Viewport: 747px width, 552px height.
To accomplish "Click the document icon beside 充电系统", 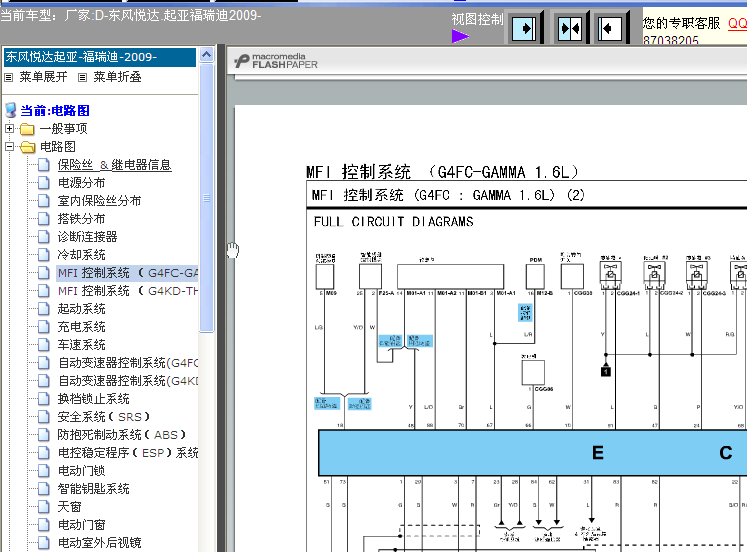I will (44, 327).
